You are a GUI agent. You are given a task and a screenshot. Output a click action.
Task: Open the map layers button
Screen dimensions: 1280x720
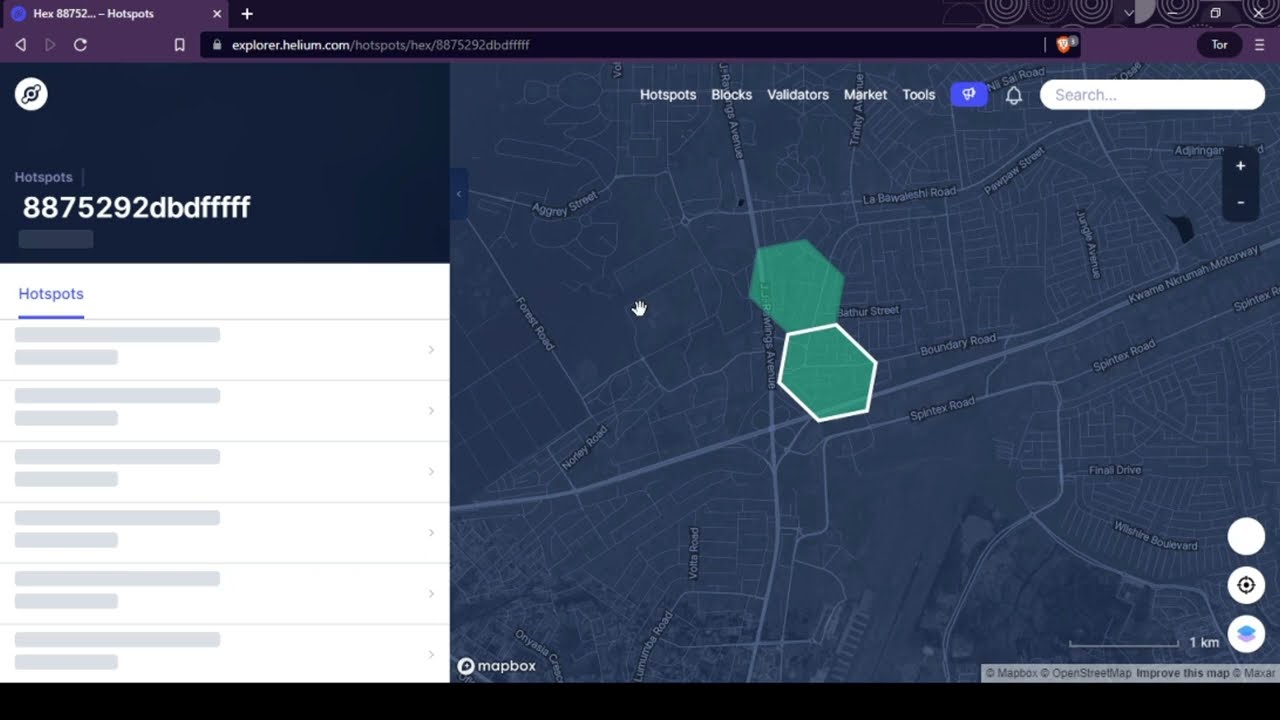1246,633
